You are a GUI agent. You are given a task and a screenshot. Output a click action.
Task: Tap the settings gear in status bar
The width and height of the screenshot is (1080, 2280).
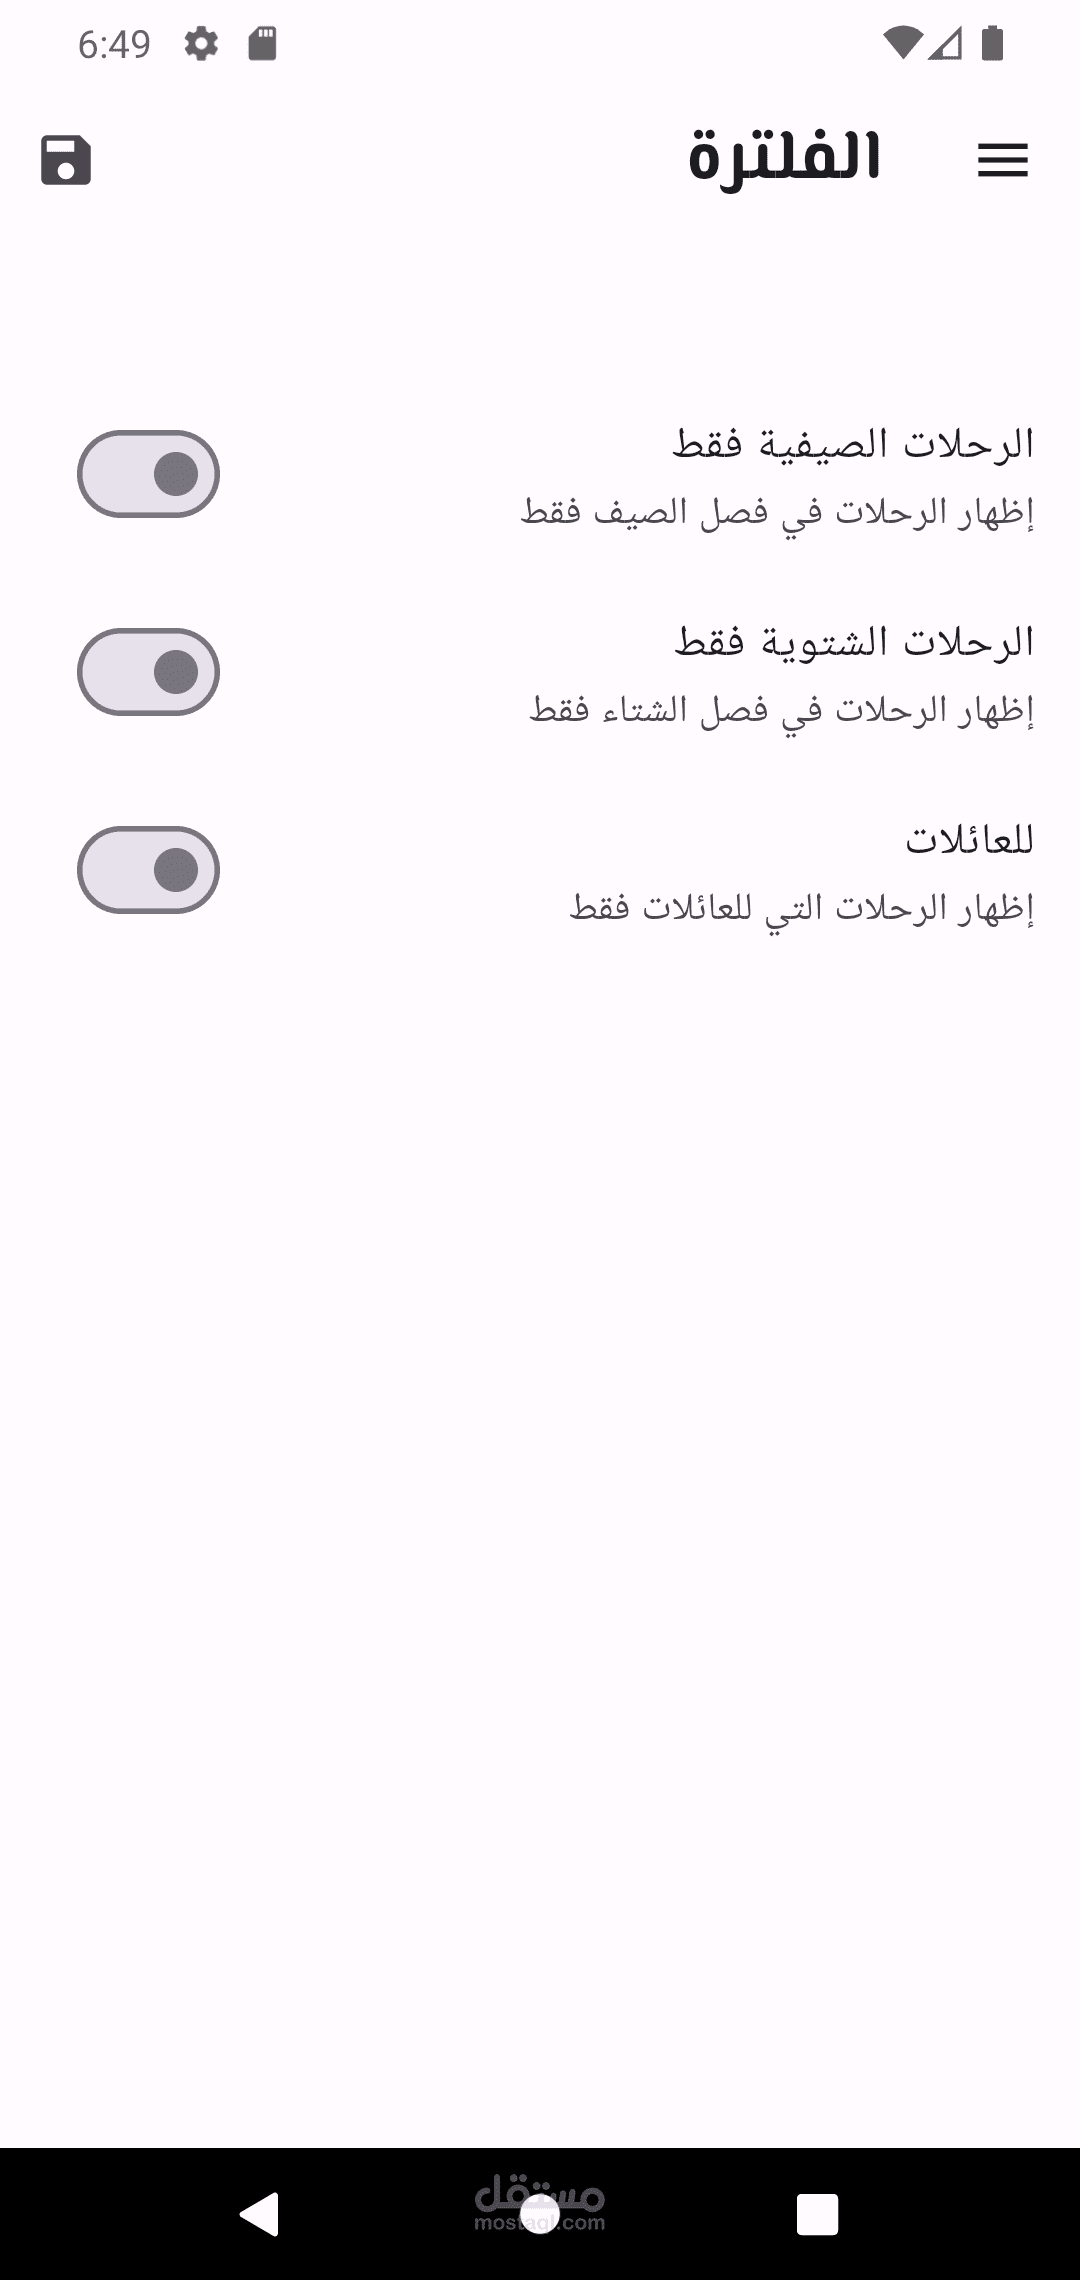tap(201, 44)
